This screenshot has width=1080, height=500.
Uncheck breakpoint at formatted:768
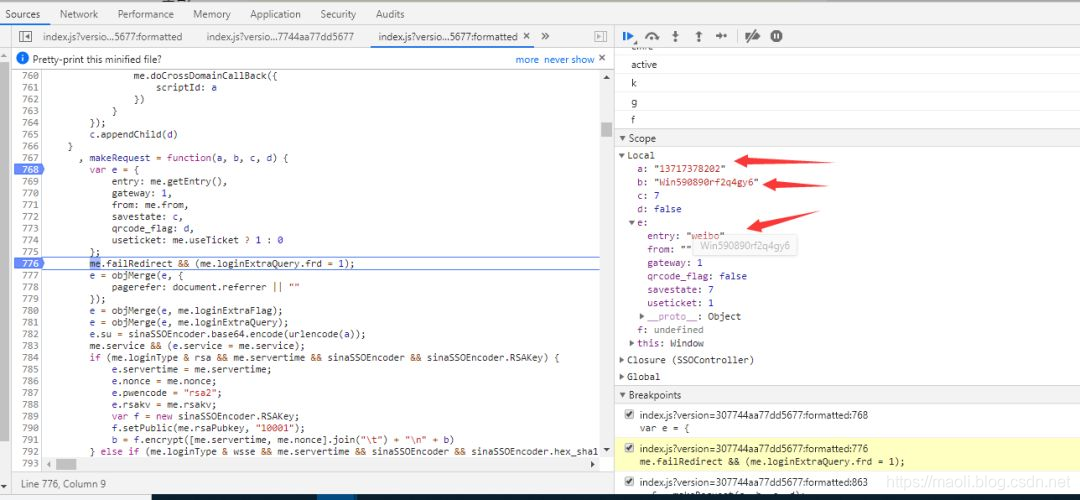[628, 415]
